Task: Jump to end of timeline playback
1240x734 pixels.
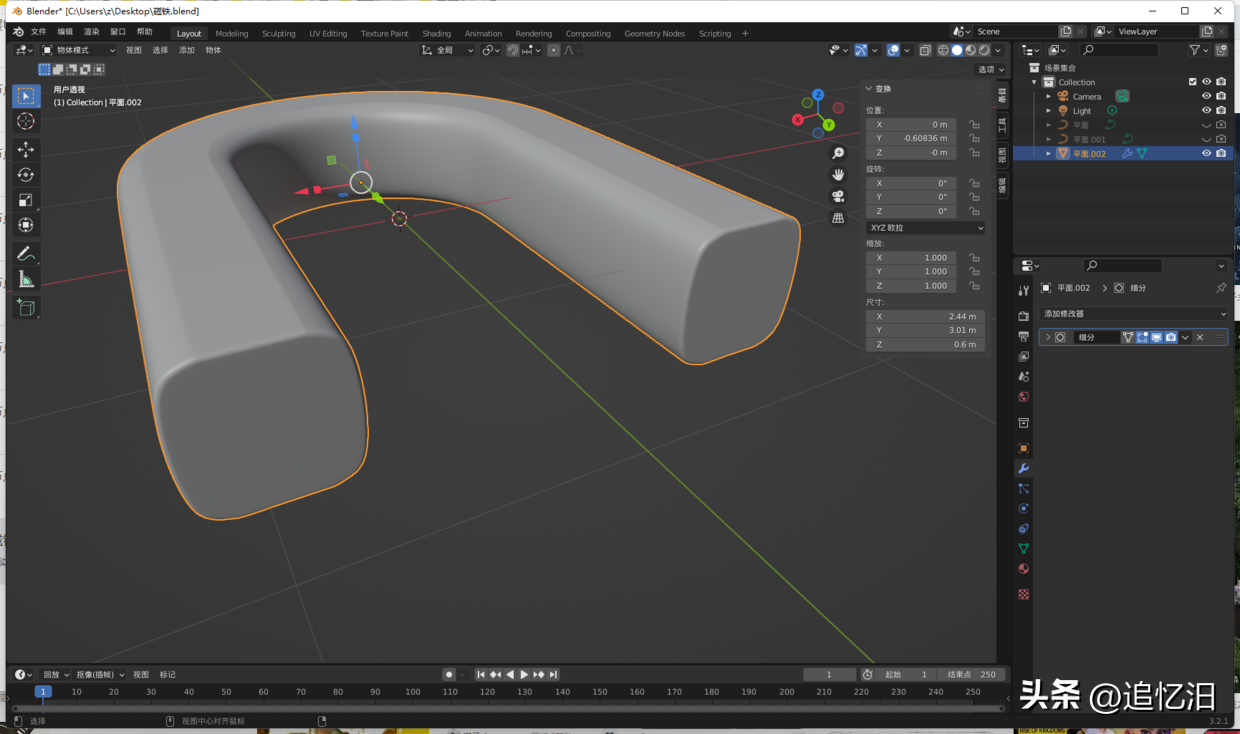Action: pyautogui.click(x=553, y=674)
